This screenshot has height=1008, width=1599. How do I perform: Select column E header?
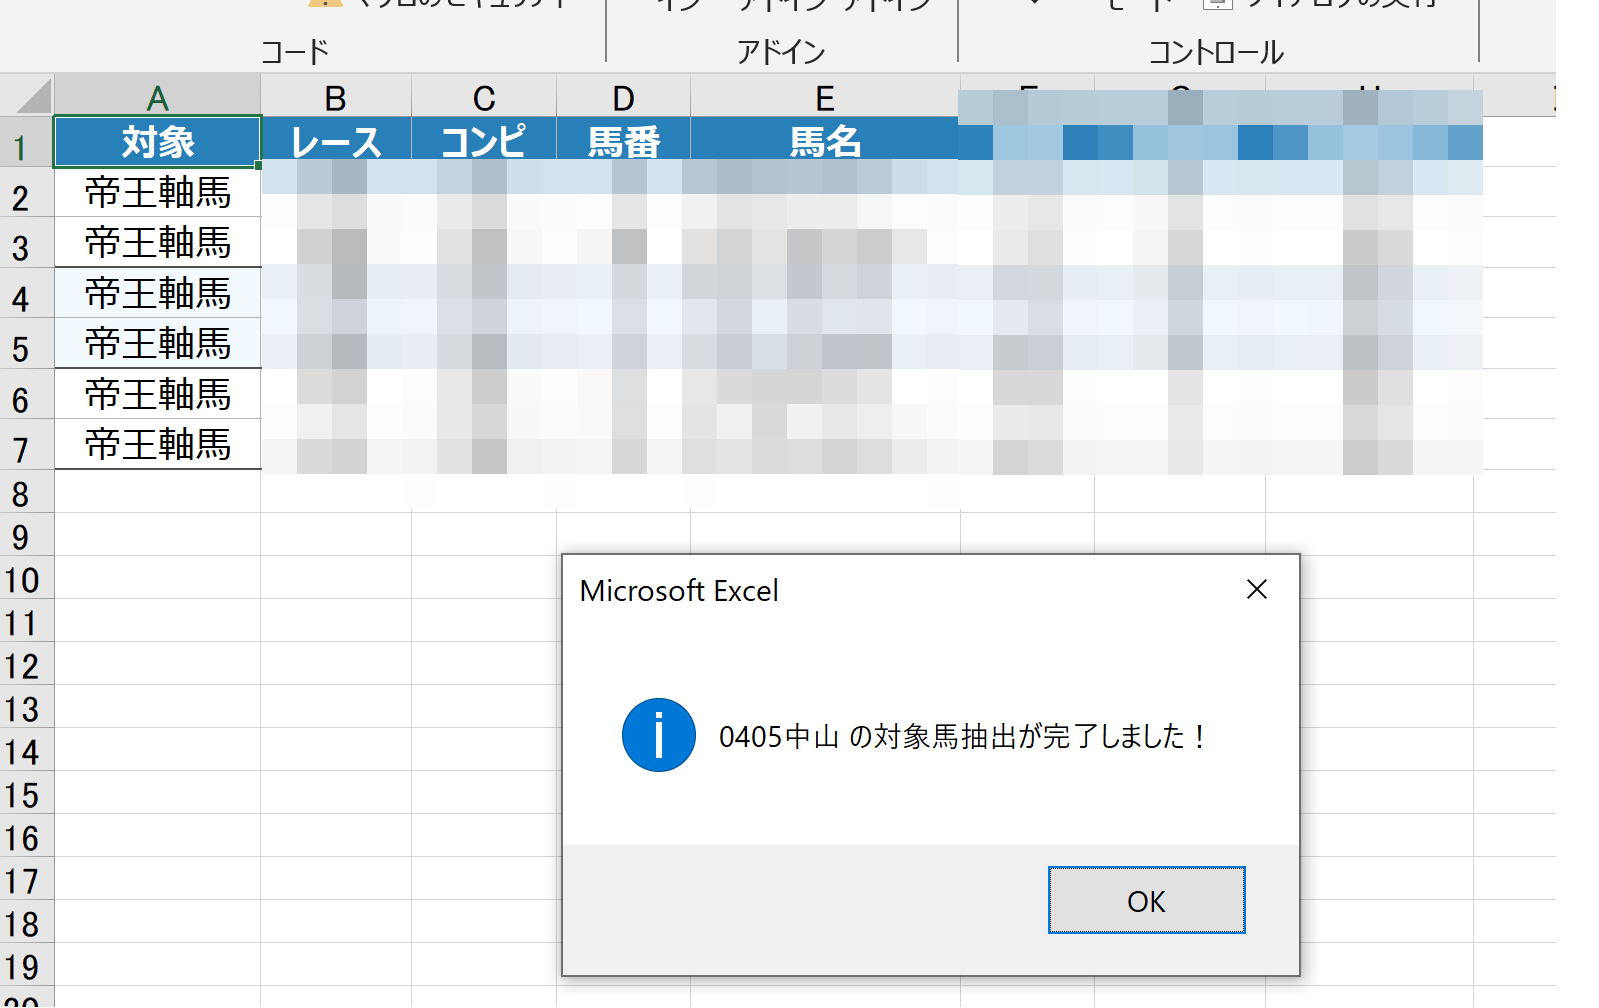point(824,98)
